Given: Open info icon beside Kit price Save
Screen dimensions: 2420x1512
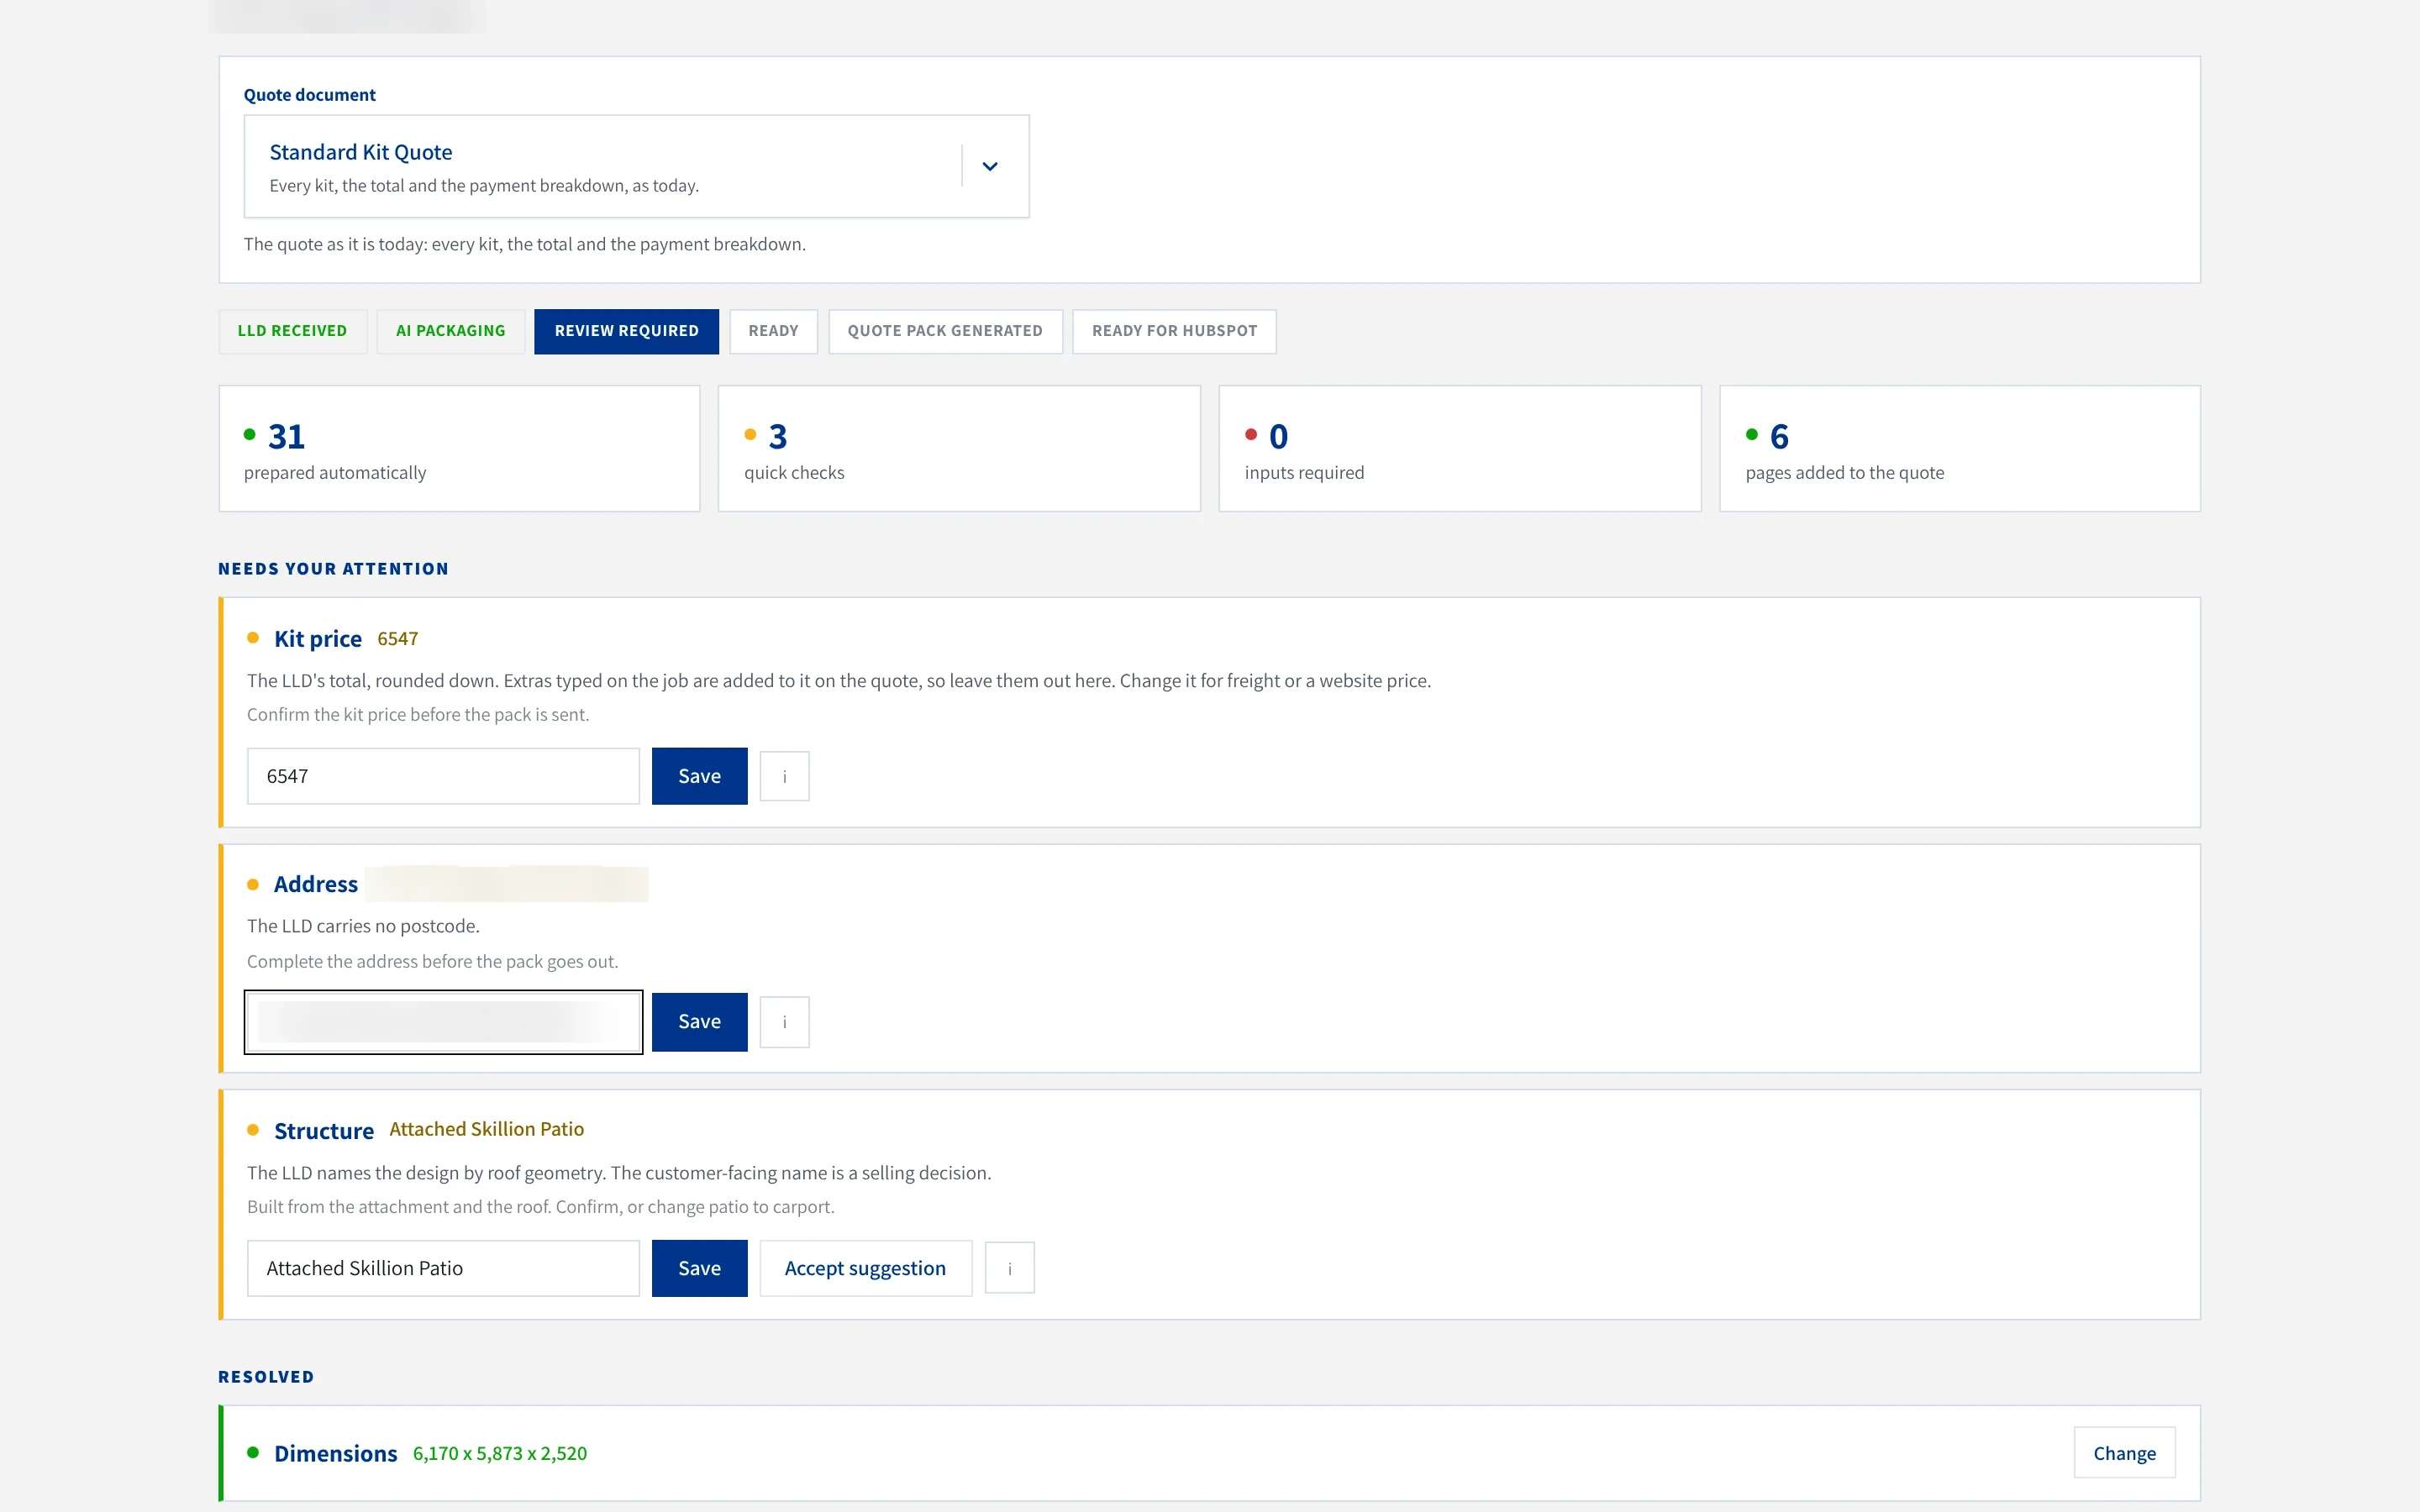Looking at the screenshot, I should tap(784, 776).
